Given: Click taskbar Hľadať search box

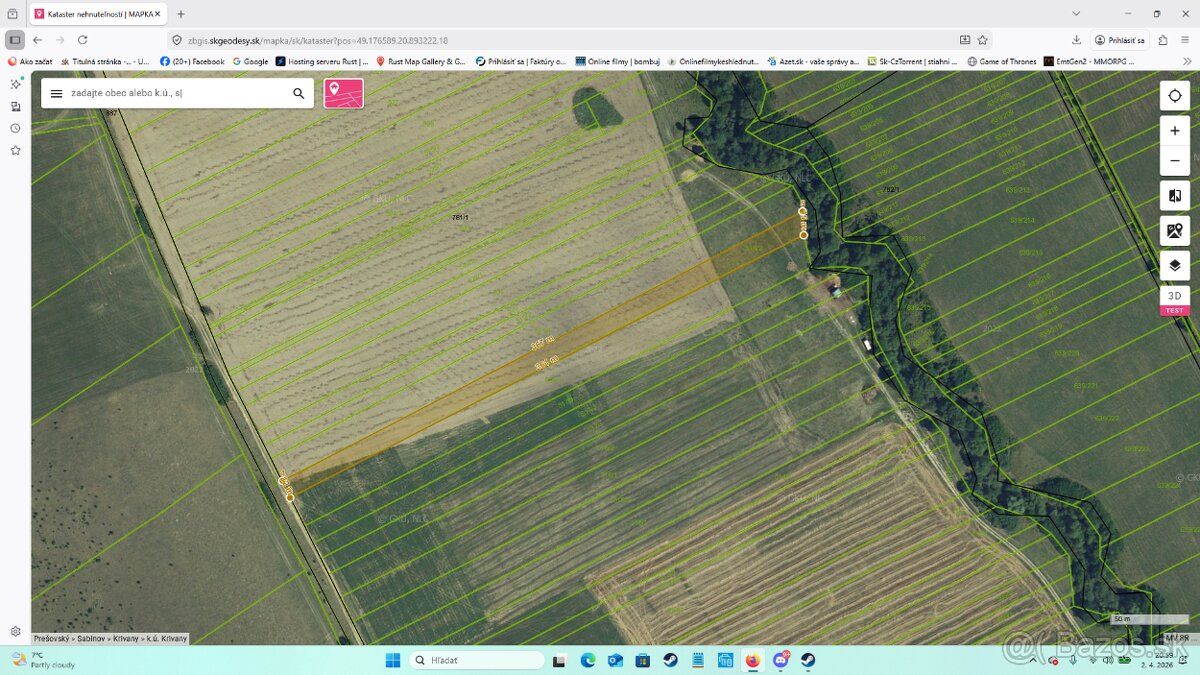Looking at the screenshot, I should (x=476, y=660).
